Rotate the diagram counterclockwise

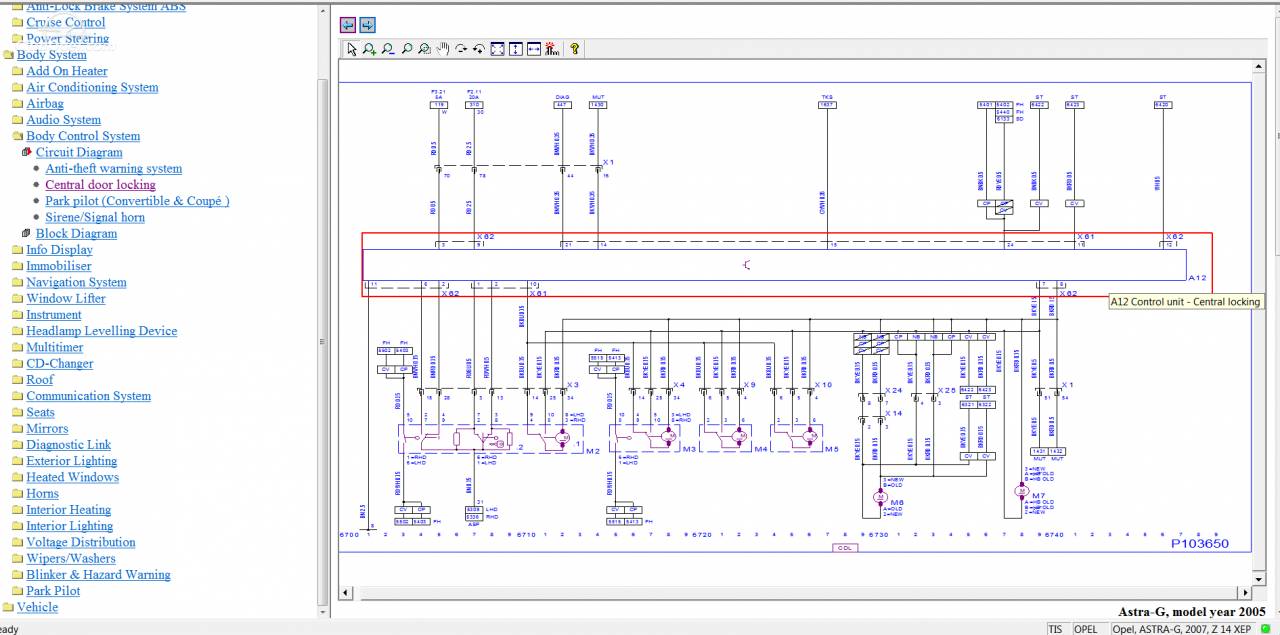tap(479, 48)
